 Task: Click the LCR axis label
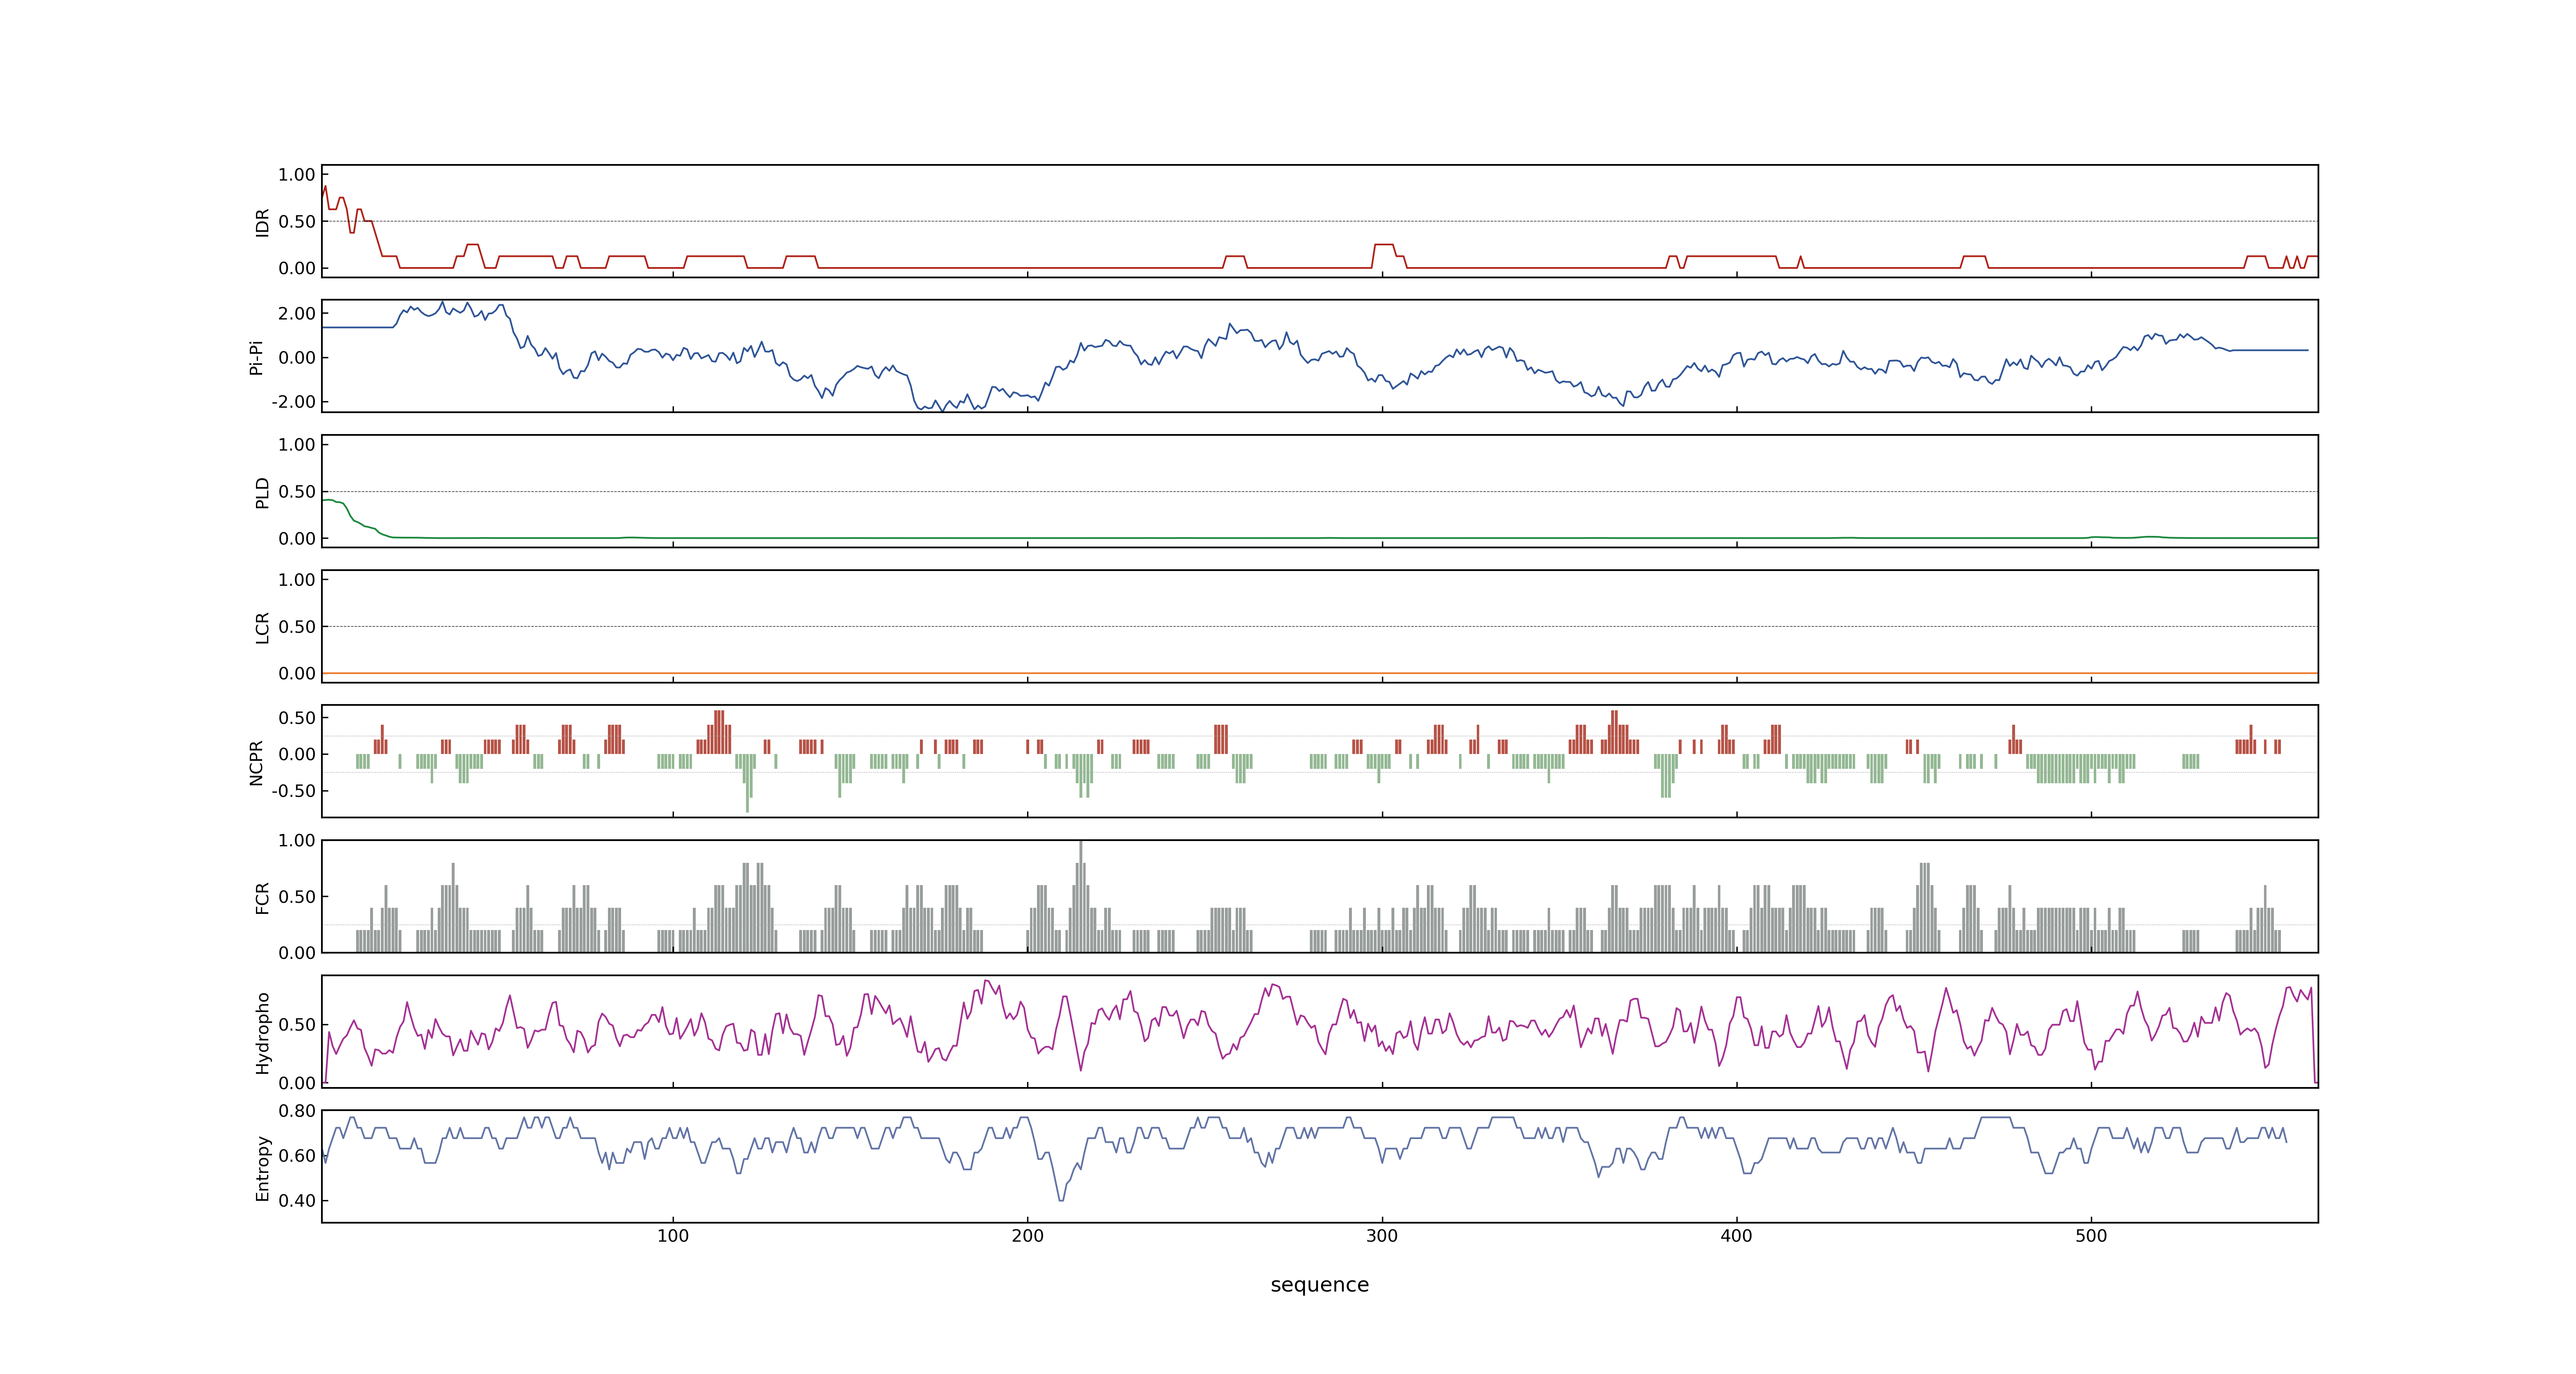263,627
